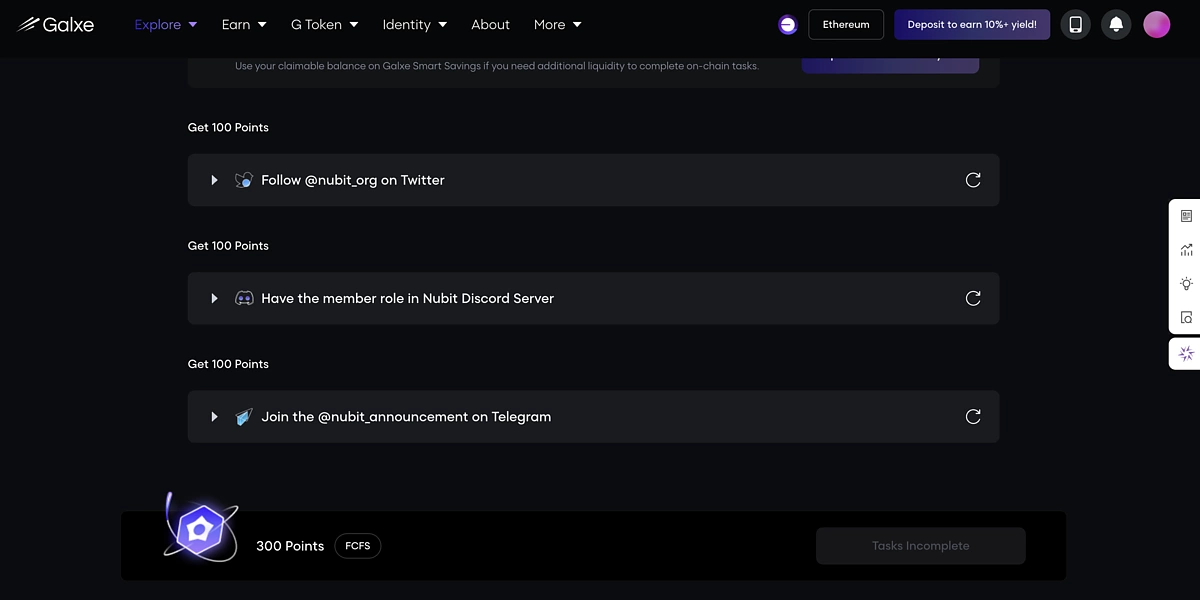Open the side panel news icon
The height and width of the screenshot is (600, 1200).
1186,216
